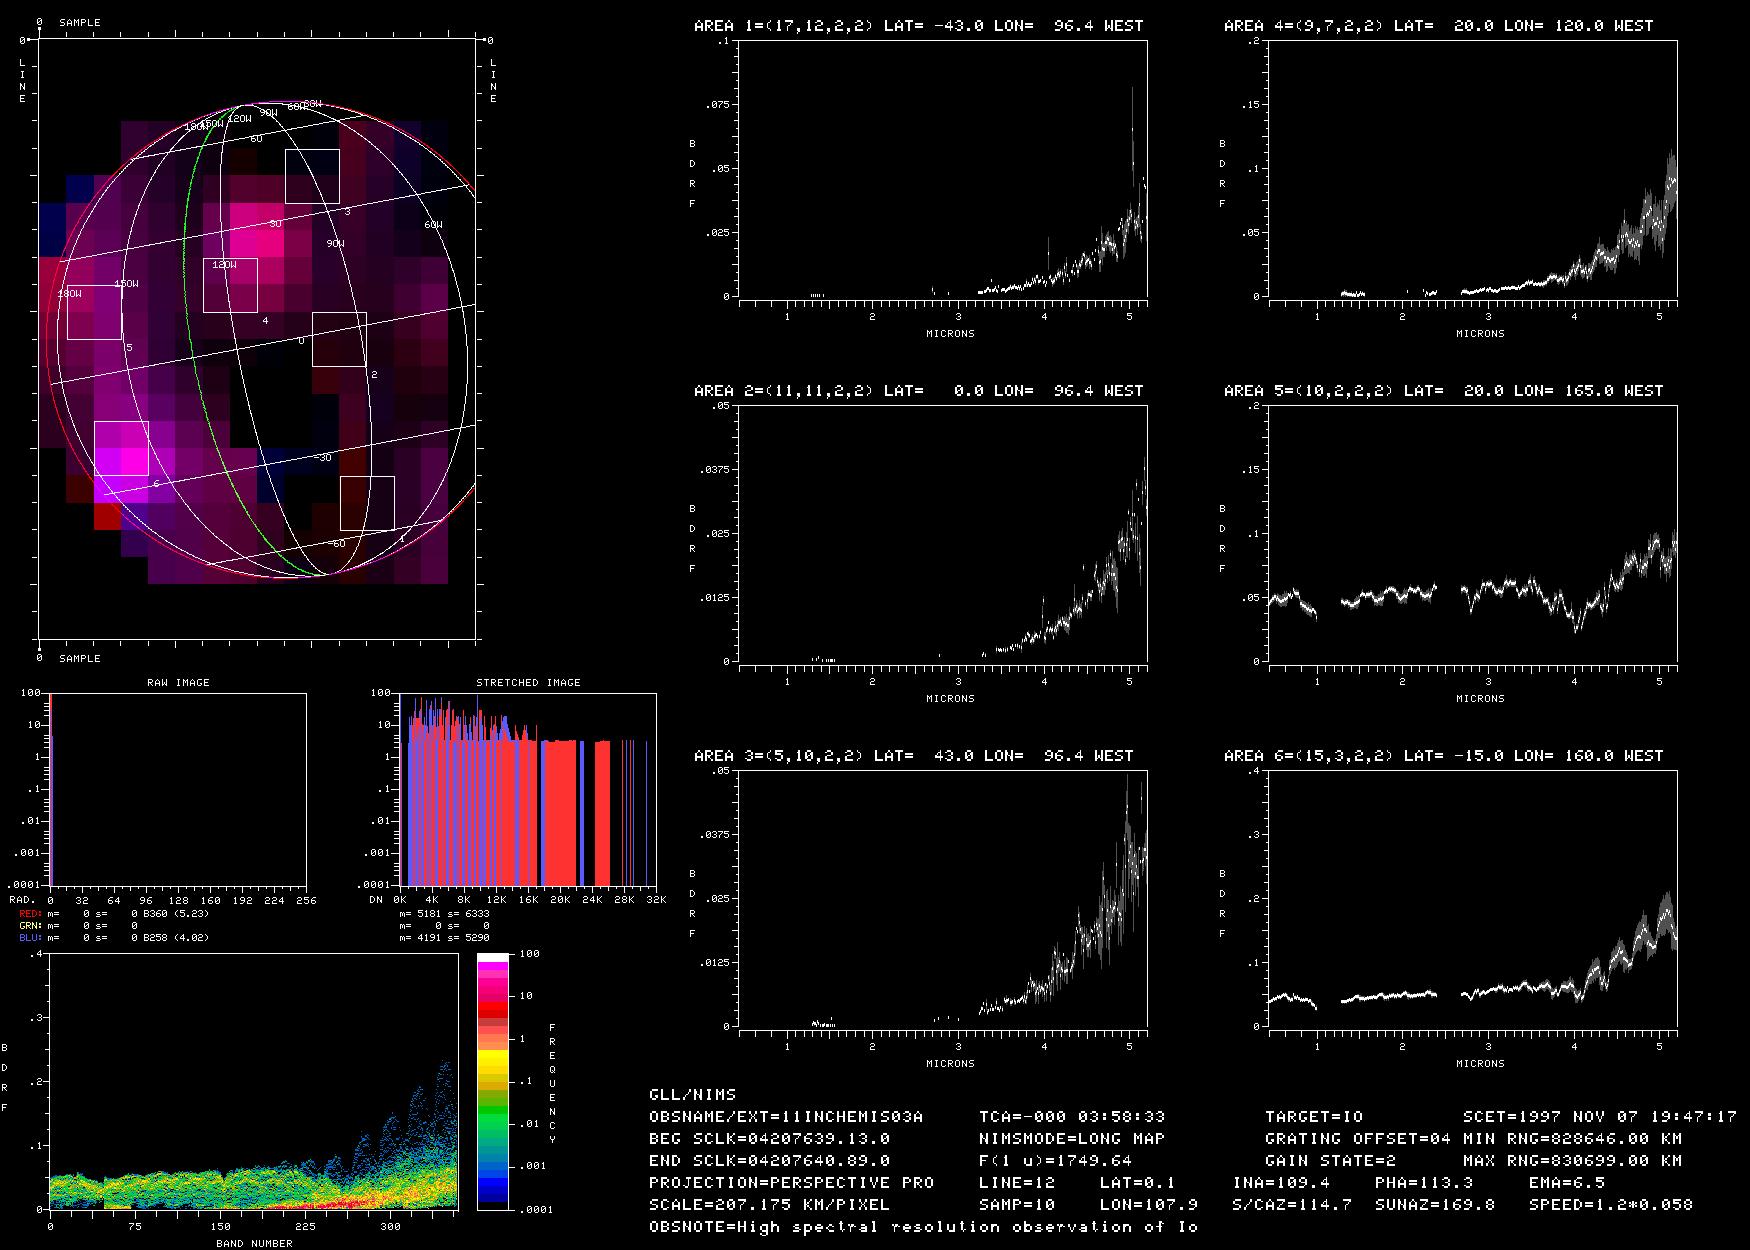Viewport: 1750px width, 1250px height.
Task: Click the MIN RNG=828646.00 KM text
Action: tap(1572, 1139)
